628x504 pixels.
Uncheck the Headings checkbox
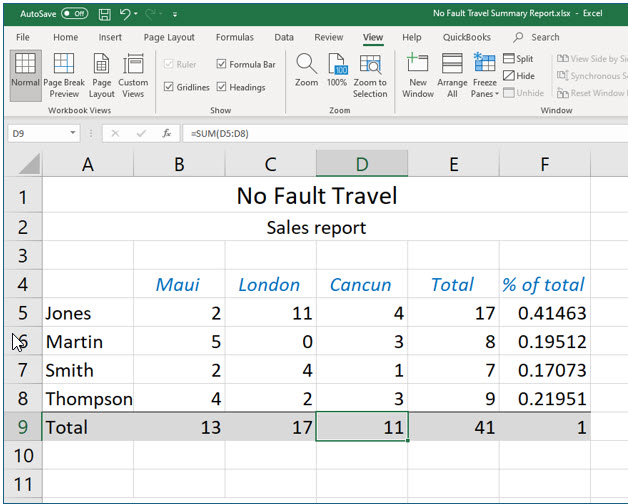[221, 87]
